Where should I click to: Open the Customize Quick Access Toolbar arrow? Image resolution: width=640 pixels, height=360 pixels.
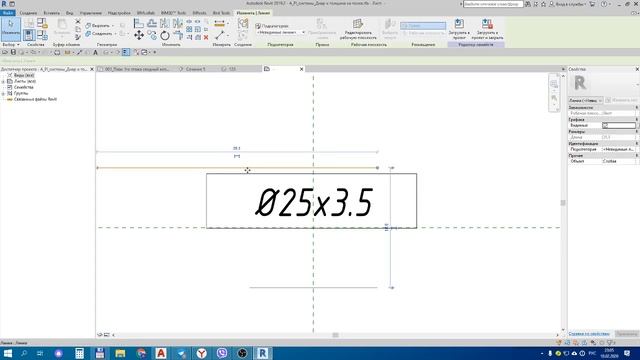pos(155,52)
